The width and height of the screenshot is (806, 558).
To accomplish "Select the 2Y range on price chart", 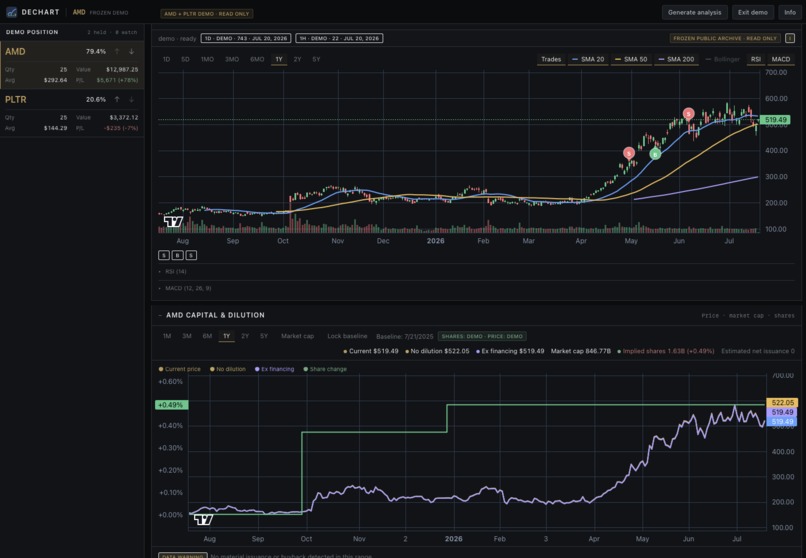I will coord(298,60).
